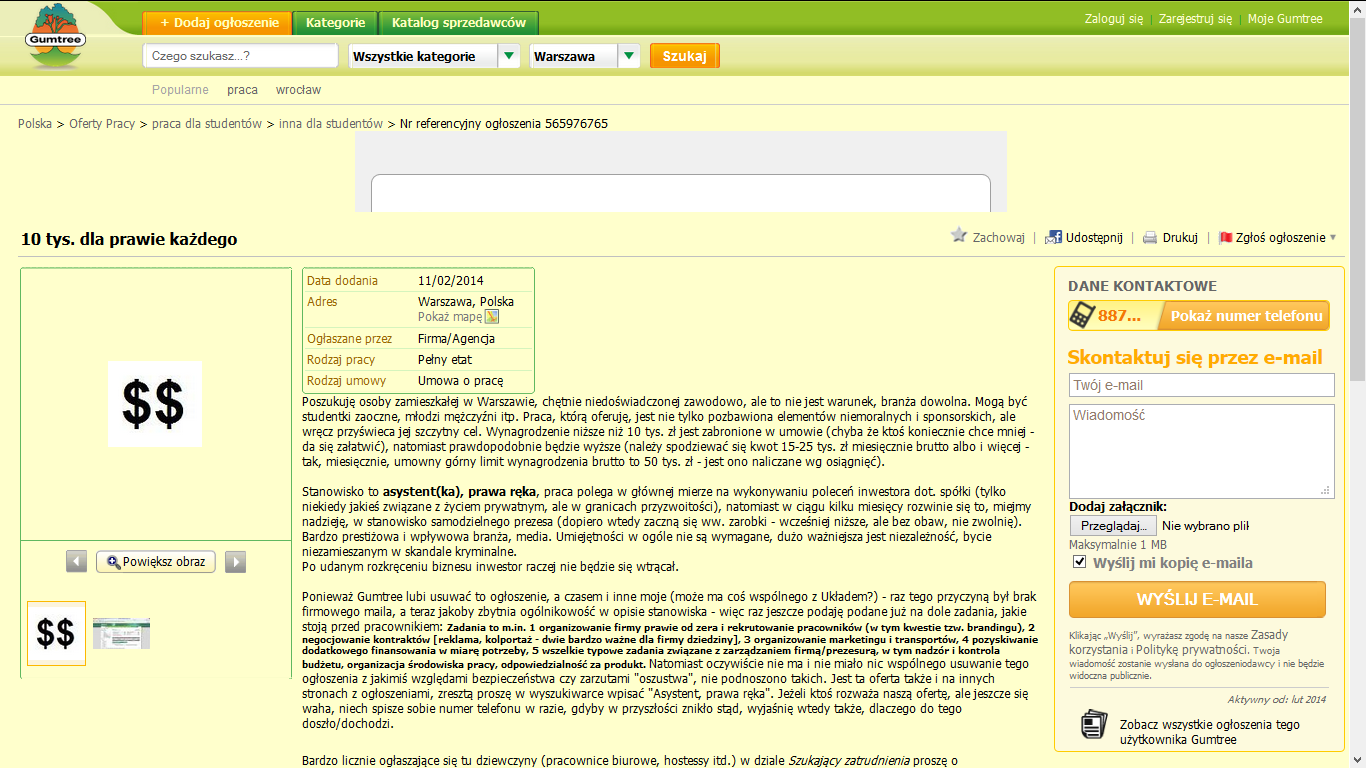Viewport: 1366px width, 768px height.
Task: Click the phone icon in contact panel
Action: (x=1082, y=316)
